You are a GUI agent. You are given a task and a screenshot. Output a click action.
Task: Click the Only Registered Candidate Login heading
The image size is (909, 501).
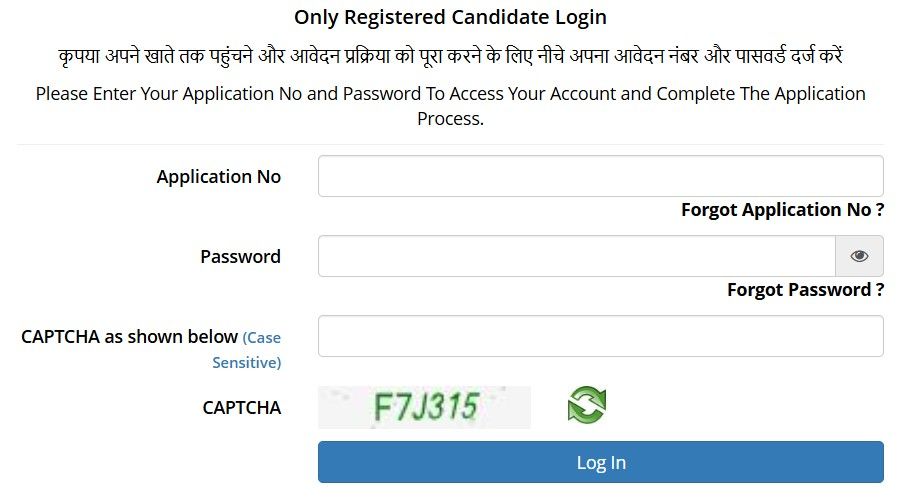point(450,17)
